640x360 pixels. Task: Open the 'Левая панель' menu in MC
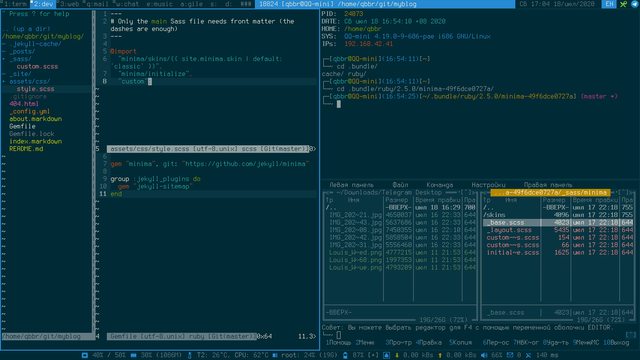pyautogui.click(x=351, y=185)
